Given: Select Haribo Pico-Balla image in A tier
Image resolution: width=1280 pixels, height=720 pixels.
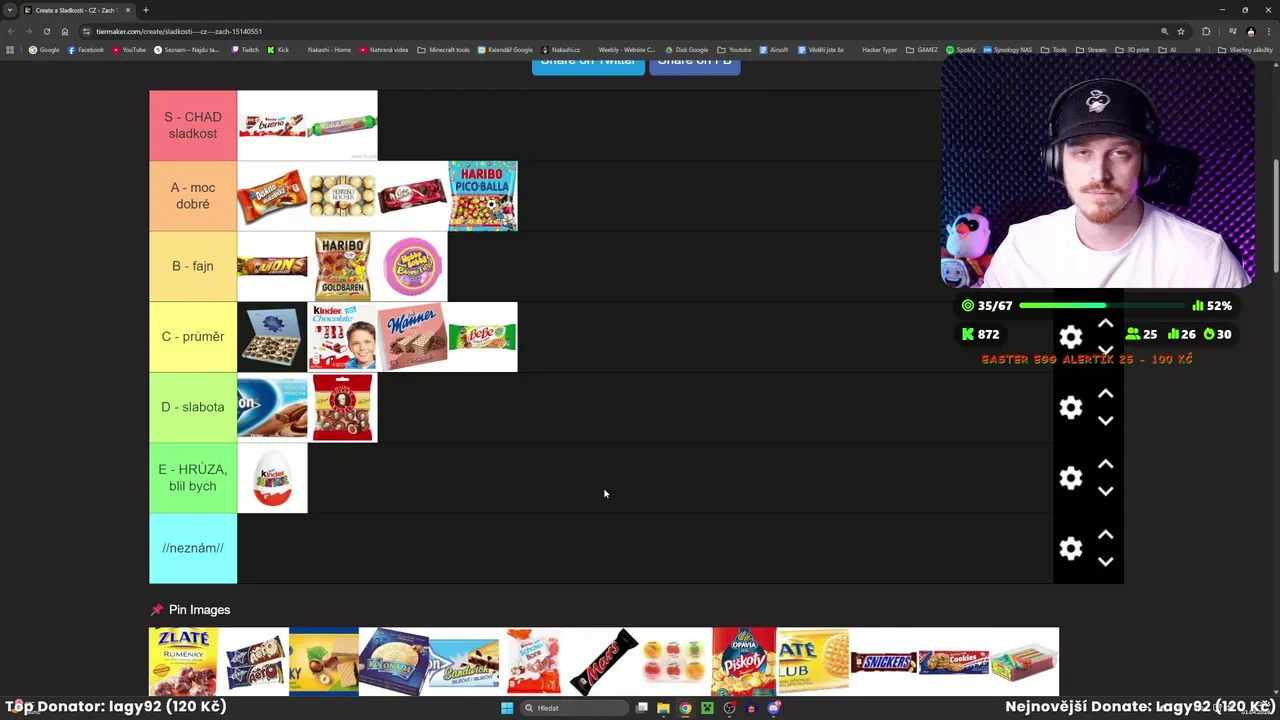Looking at the screenshot, I should coord(483,196).
